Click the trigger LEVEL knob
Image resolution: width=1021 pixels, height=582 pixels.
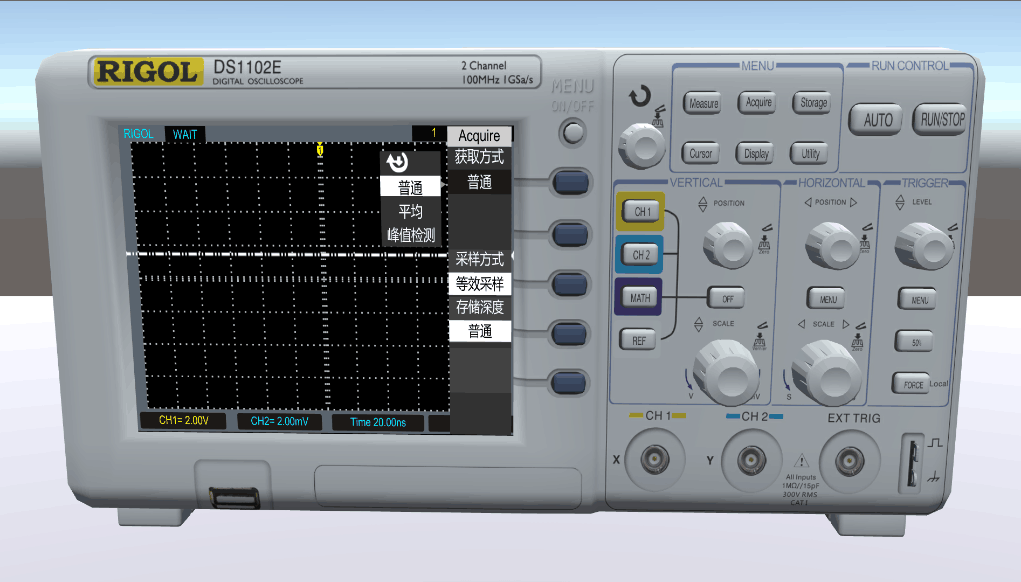click(x=918, y=241)
